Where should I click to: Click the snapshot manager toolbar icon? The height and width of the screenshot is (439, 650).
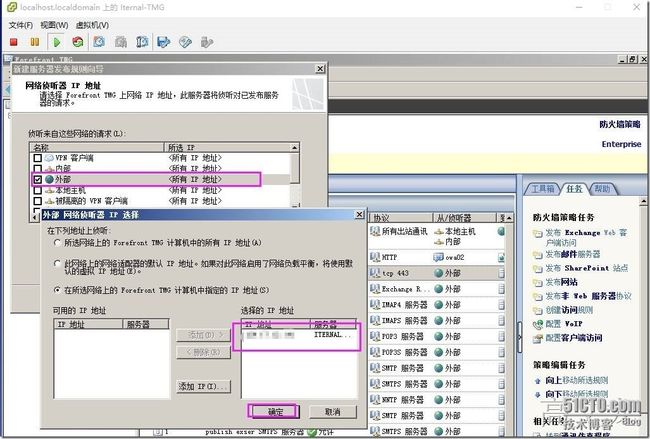coord(142,42)
